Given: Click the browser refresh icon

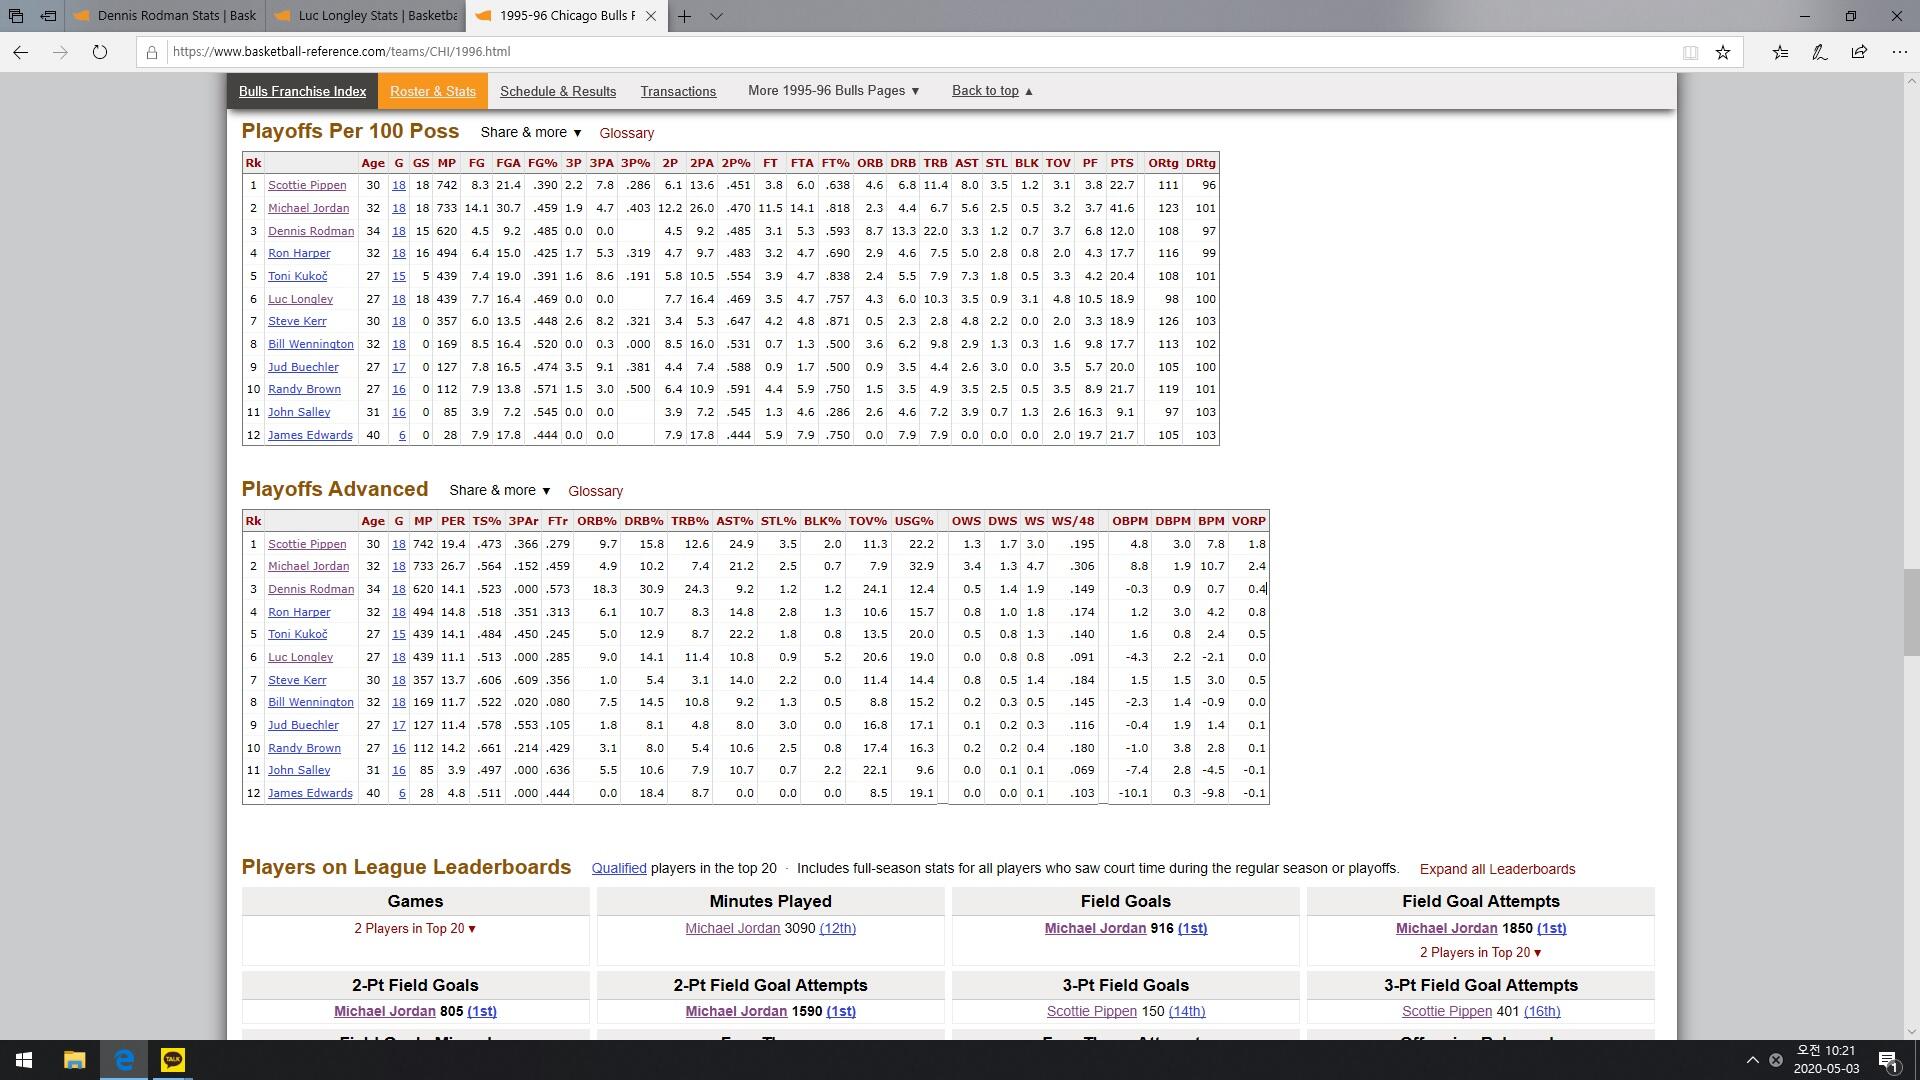Looking at the screenshot, I should click(x=99, y=52).
